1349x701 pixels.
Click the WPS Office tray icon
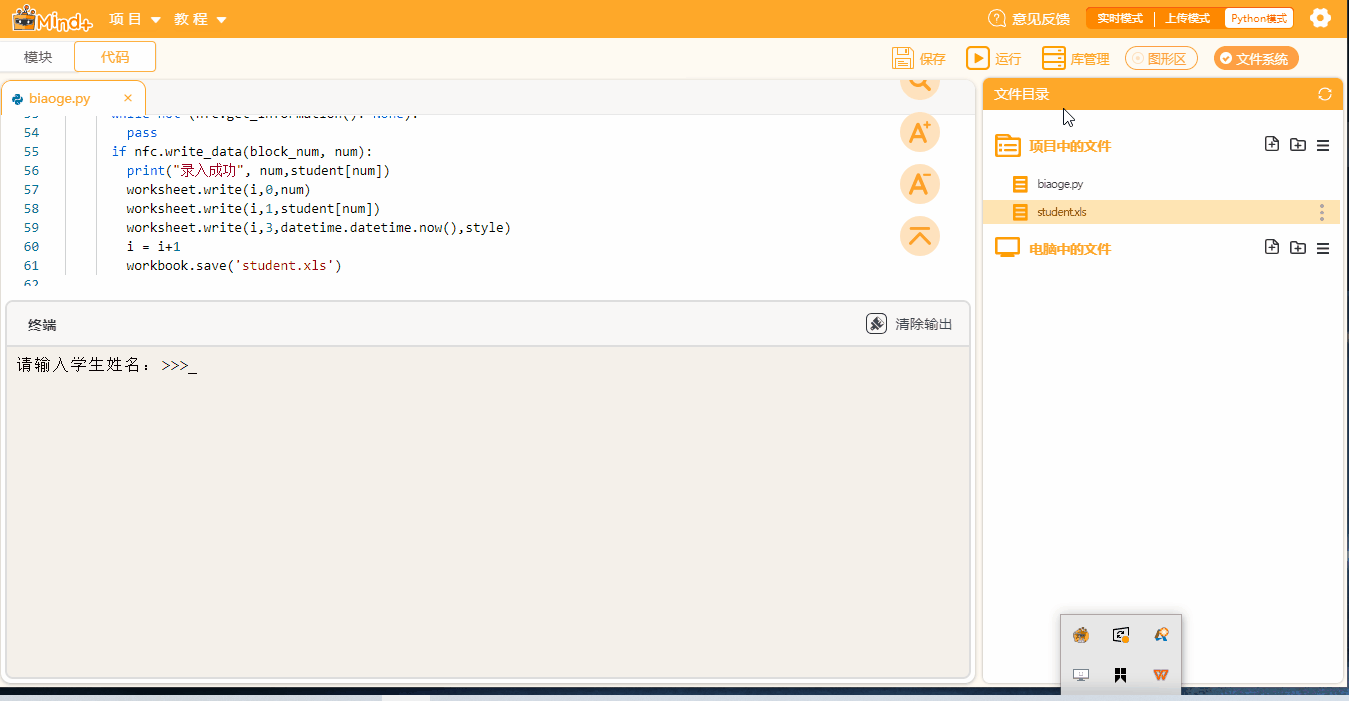click(x=1161, y=675)
